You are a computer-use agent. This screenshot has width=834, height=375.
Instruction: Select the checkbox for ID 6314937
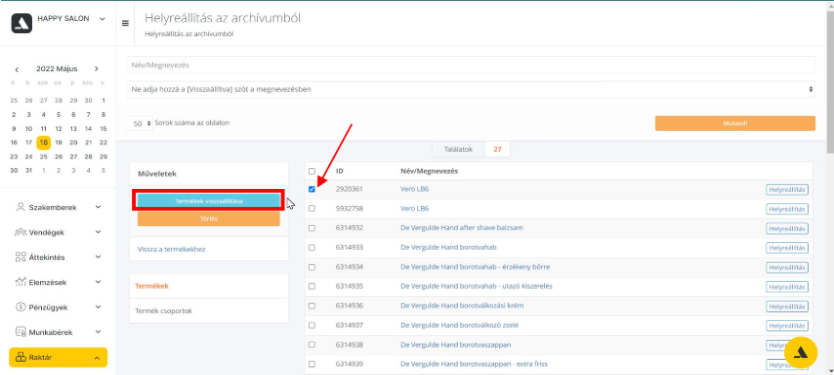[312, 325]
